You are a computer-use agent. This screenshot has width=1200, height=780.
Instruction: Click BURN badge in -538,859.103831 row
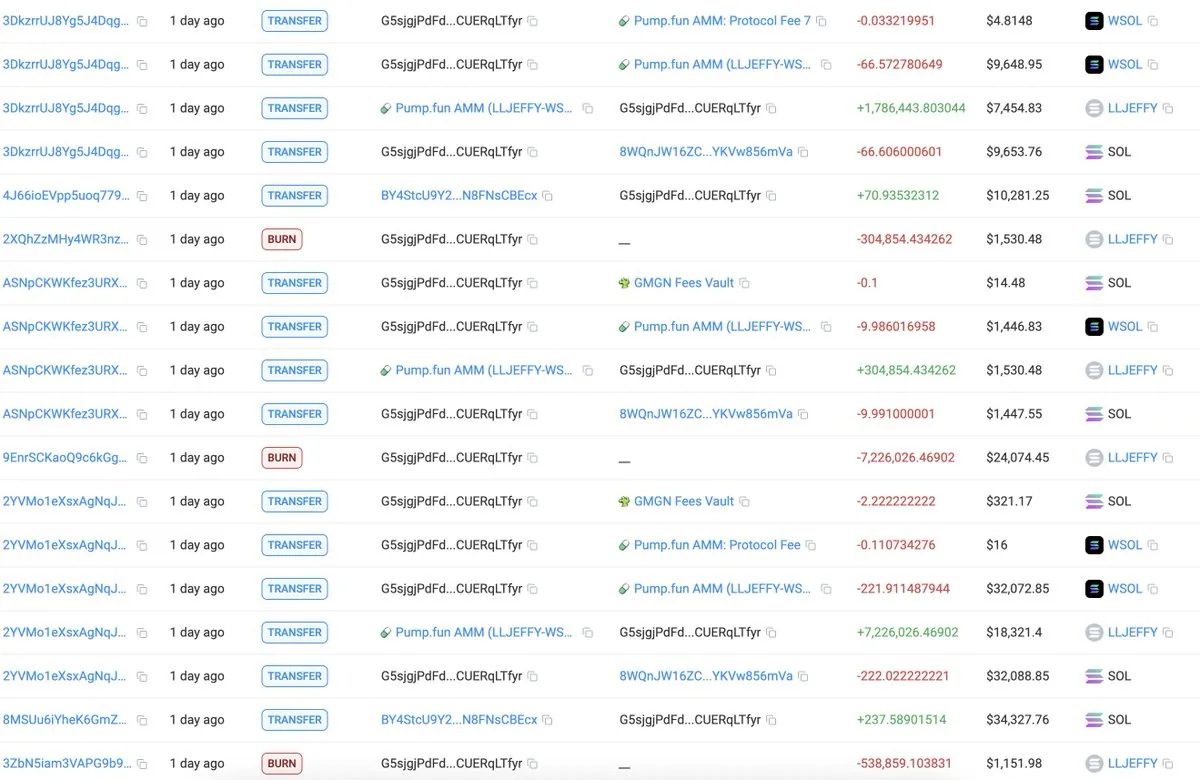tap(282, 764)
